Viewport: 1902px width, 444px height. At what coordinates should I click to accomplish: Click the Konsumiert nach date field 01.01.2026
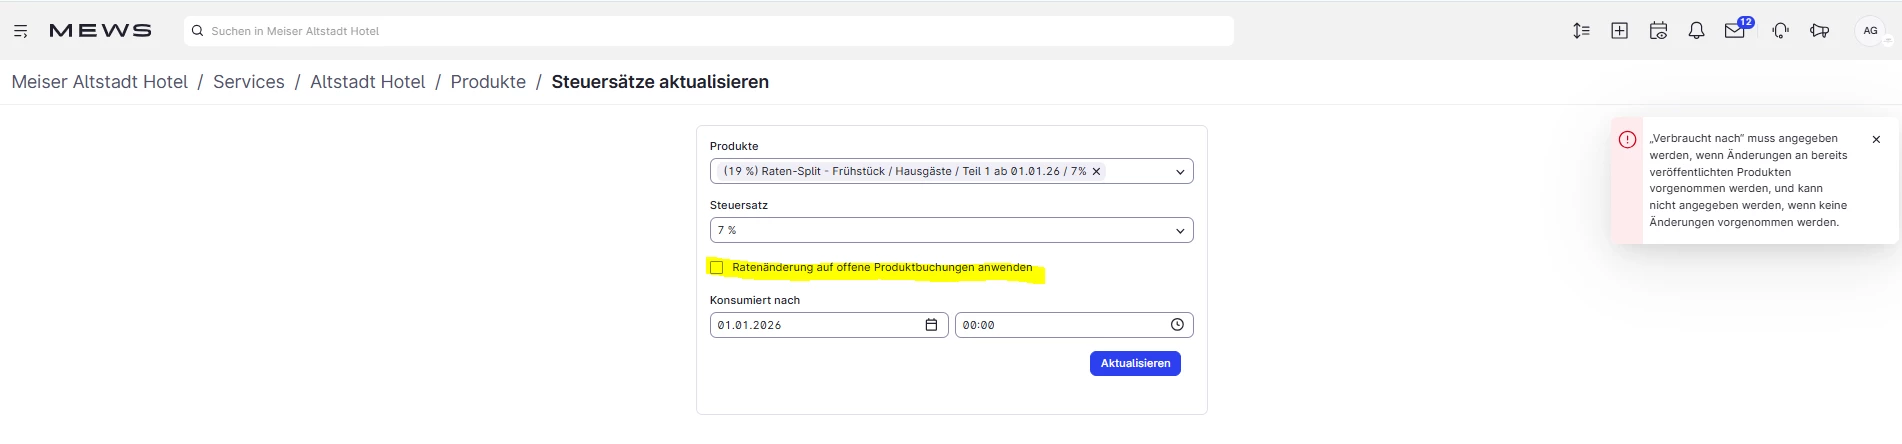click(828, 325)
